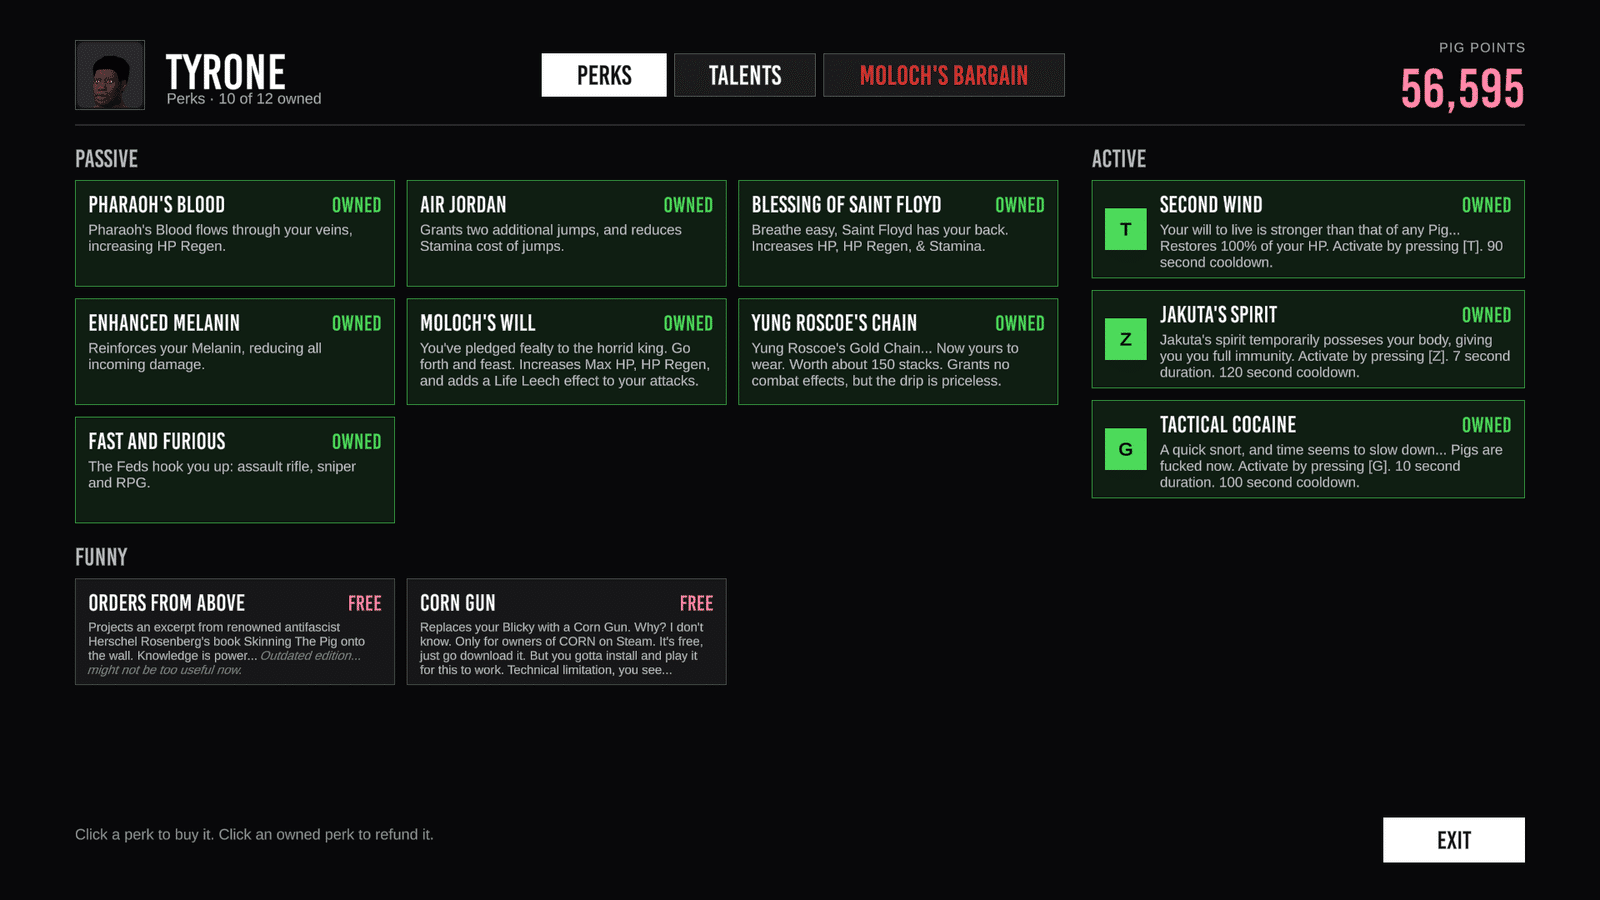Click the Tactical Cocaine title text
Image resolution: width=1600 pixels, height=900 pixels.
point(1228,425)
